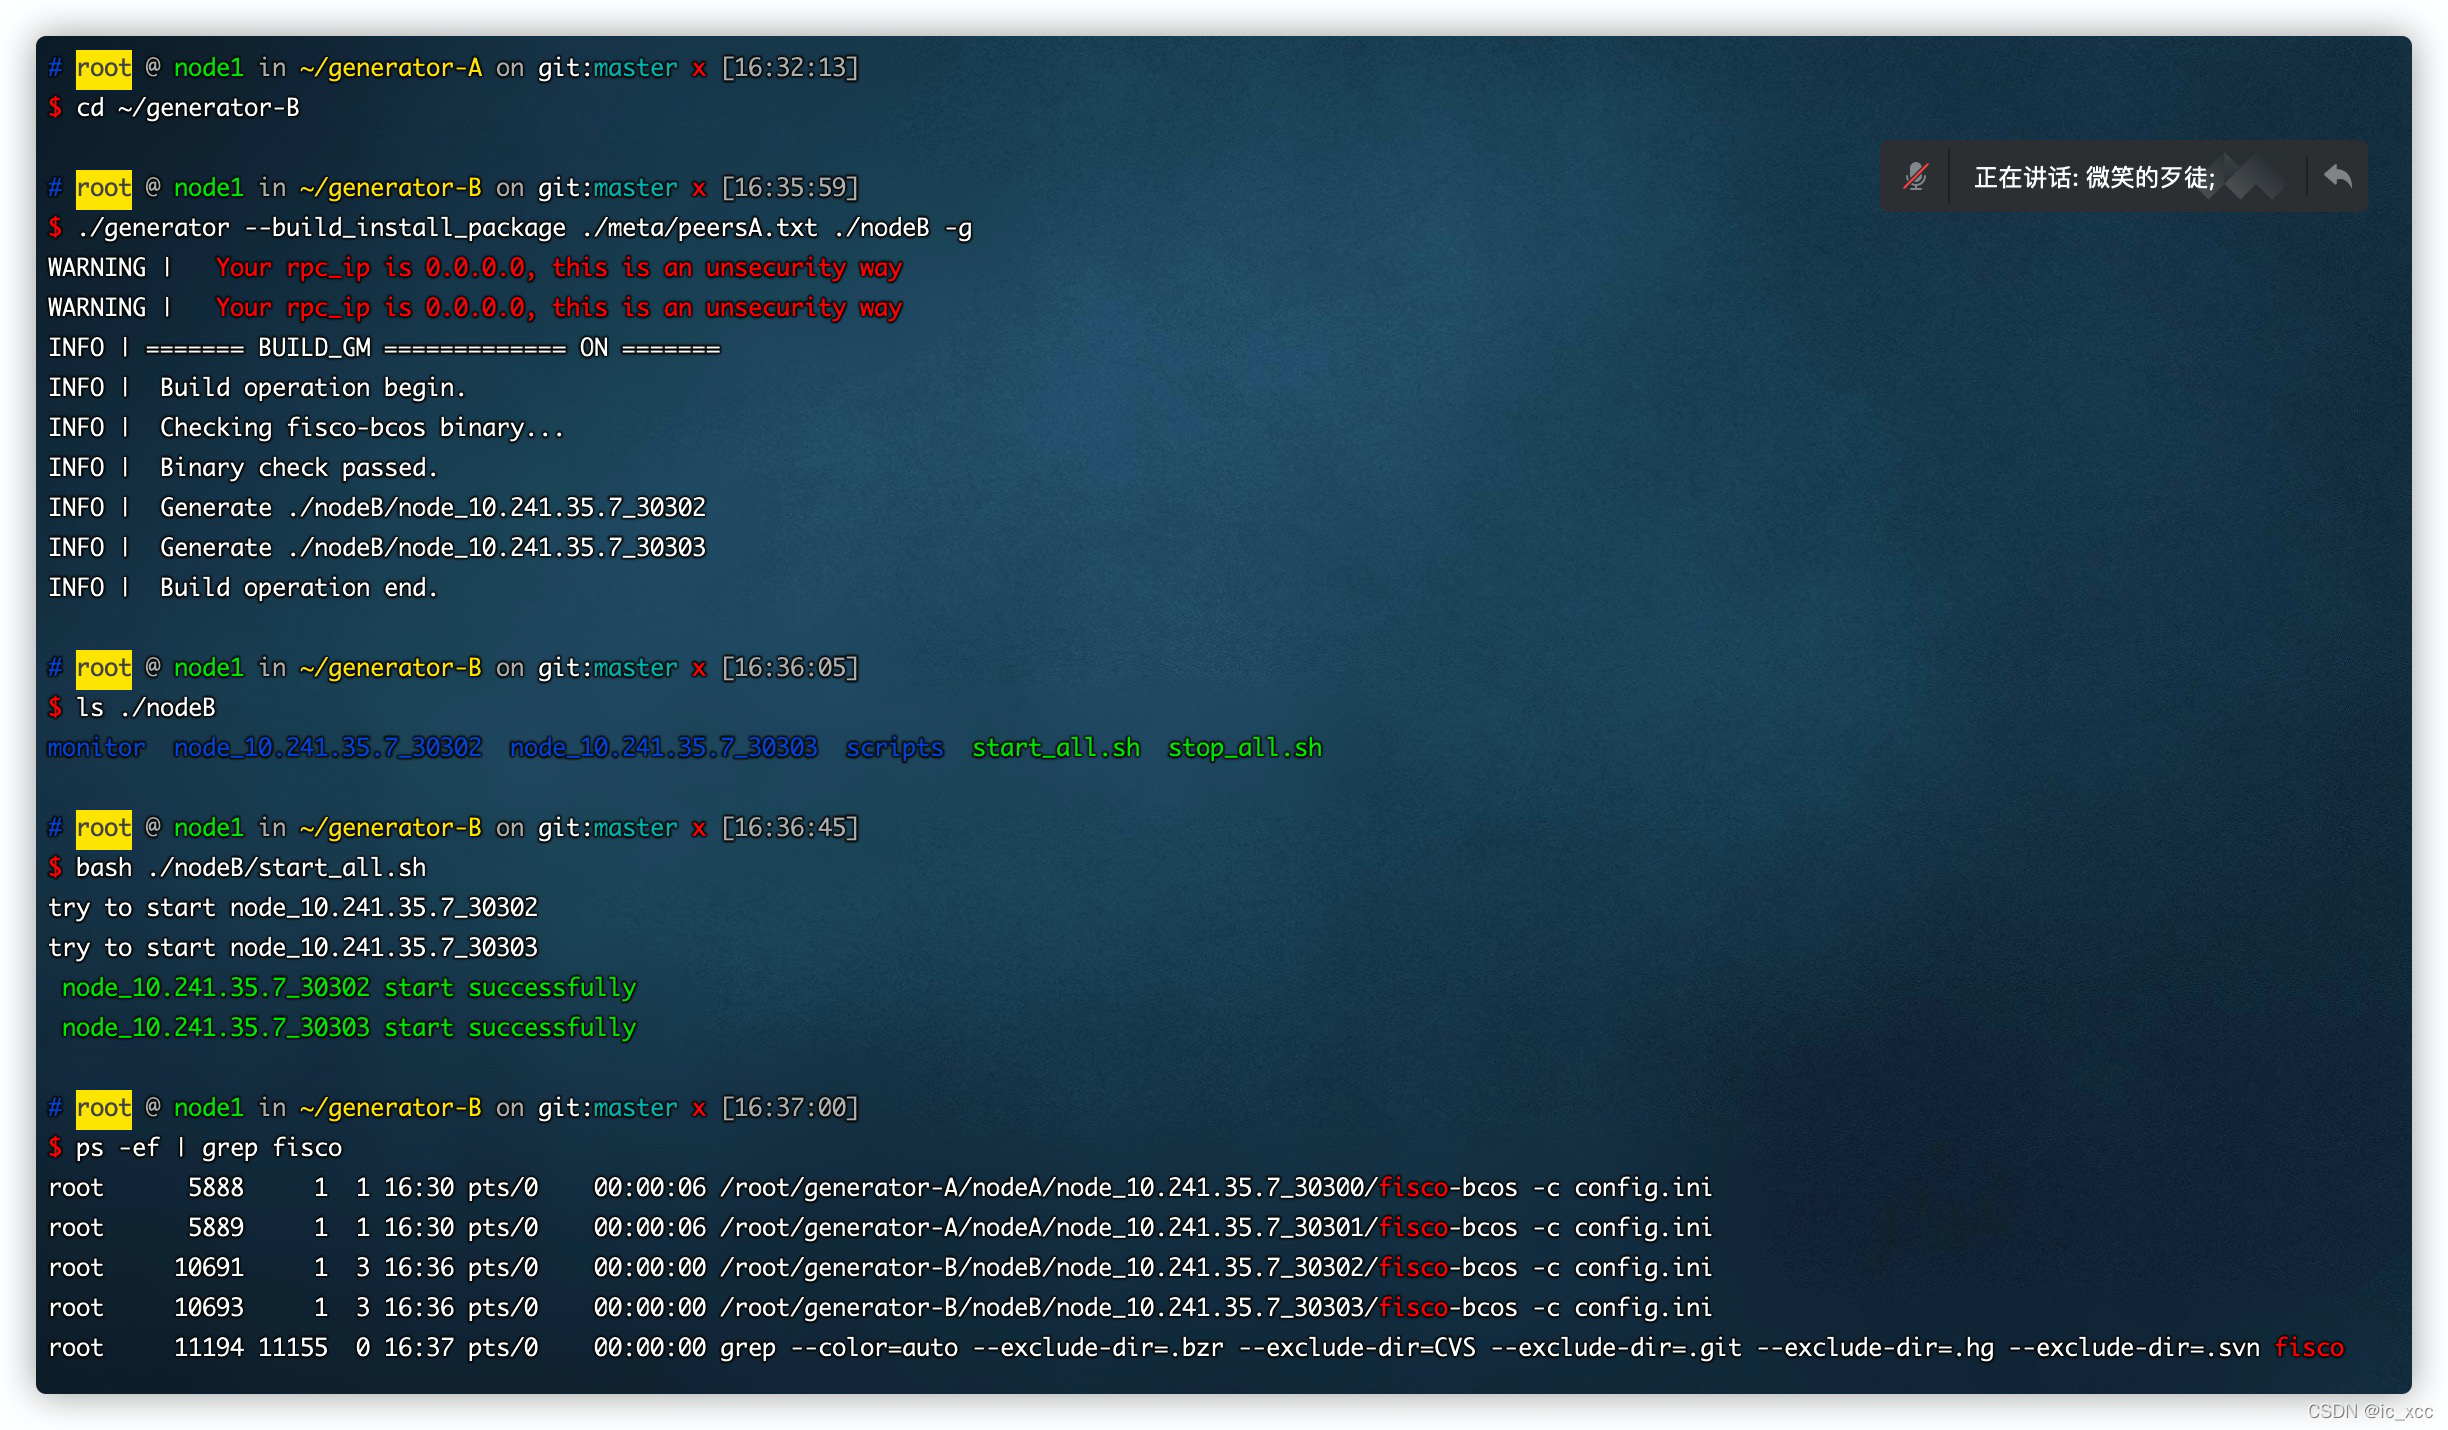Click start_all.sh in the ls output

(1056, 748)
